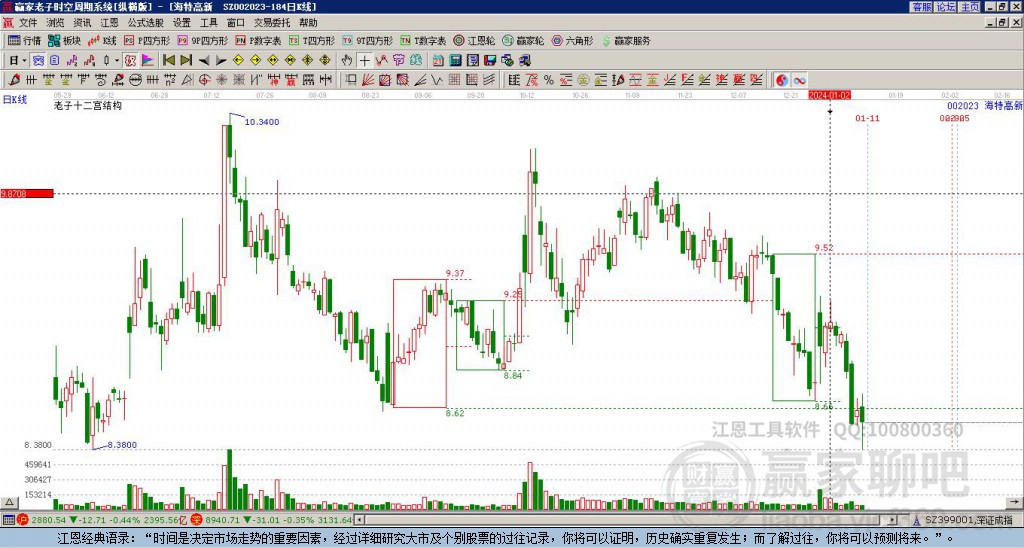
Task: Open the 资讯 menu
Action: [x=82, y=23]
